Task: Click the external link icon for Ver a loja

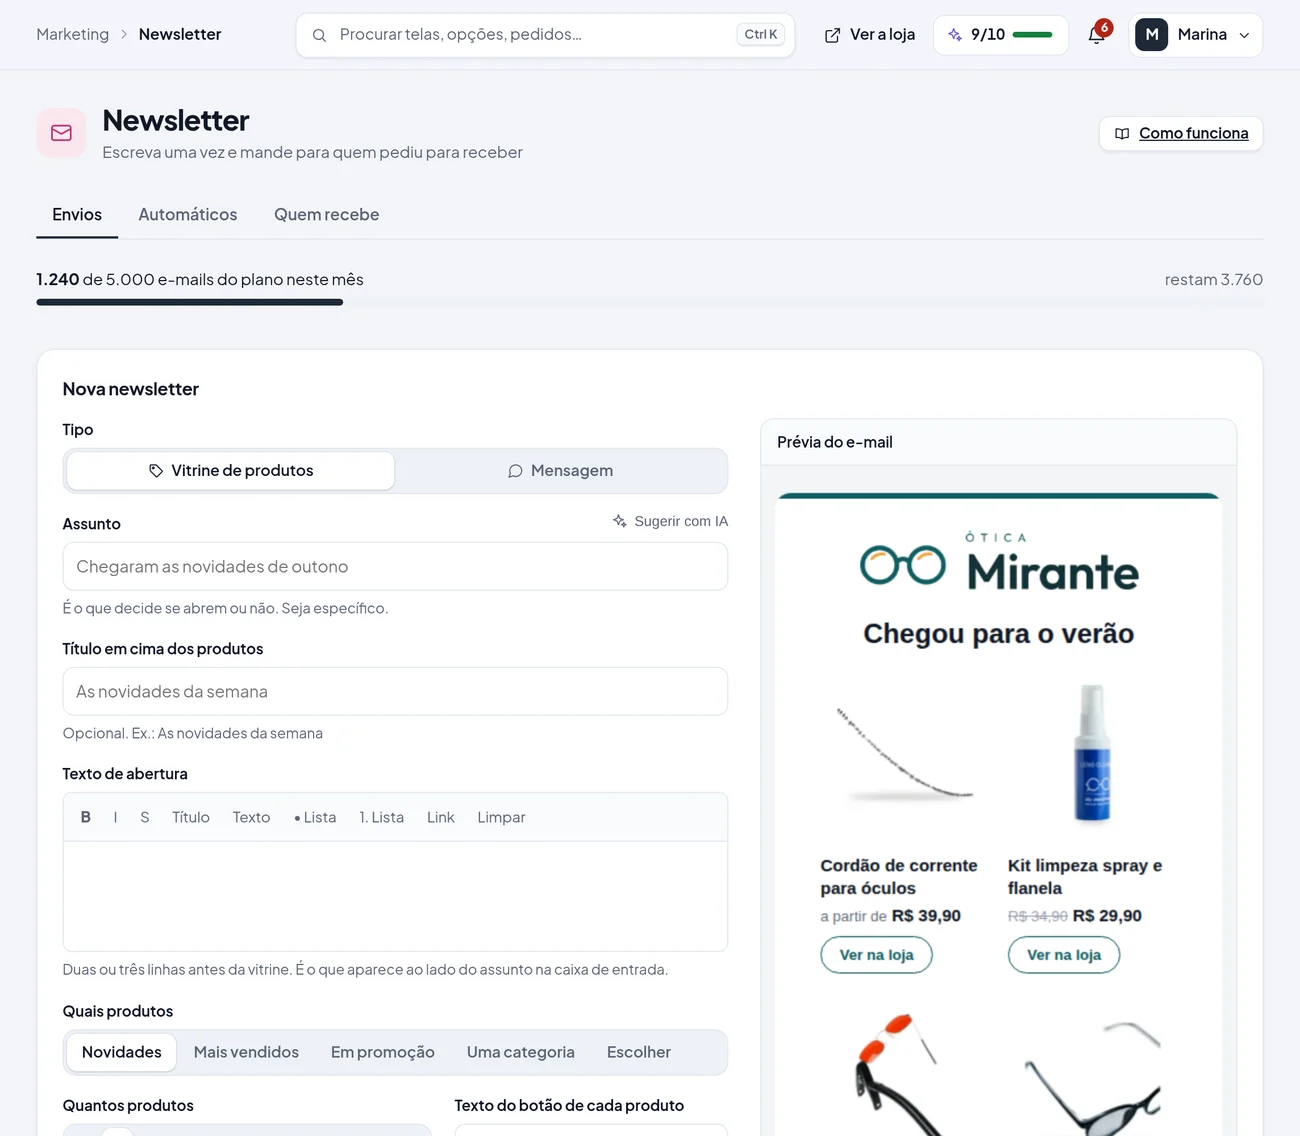Action: tap(832, 35)
